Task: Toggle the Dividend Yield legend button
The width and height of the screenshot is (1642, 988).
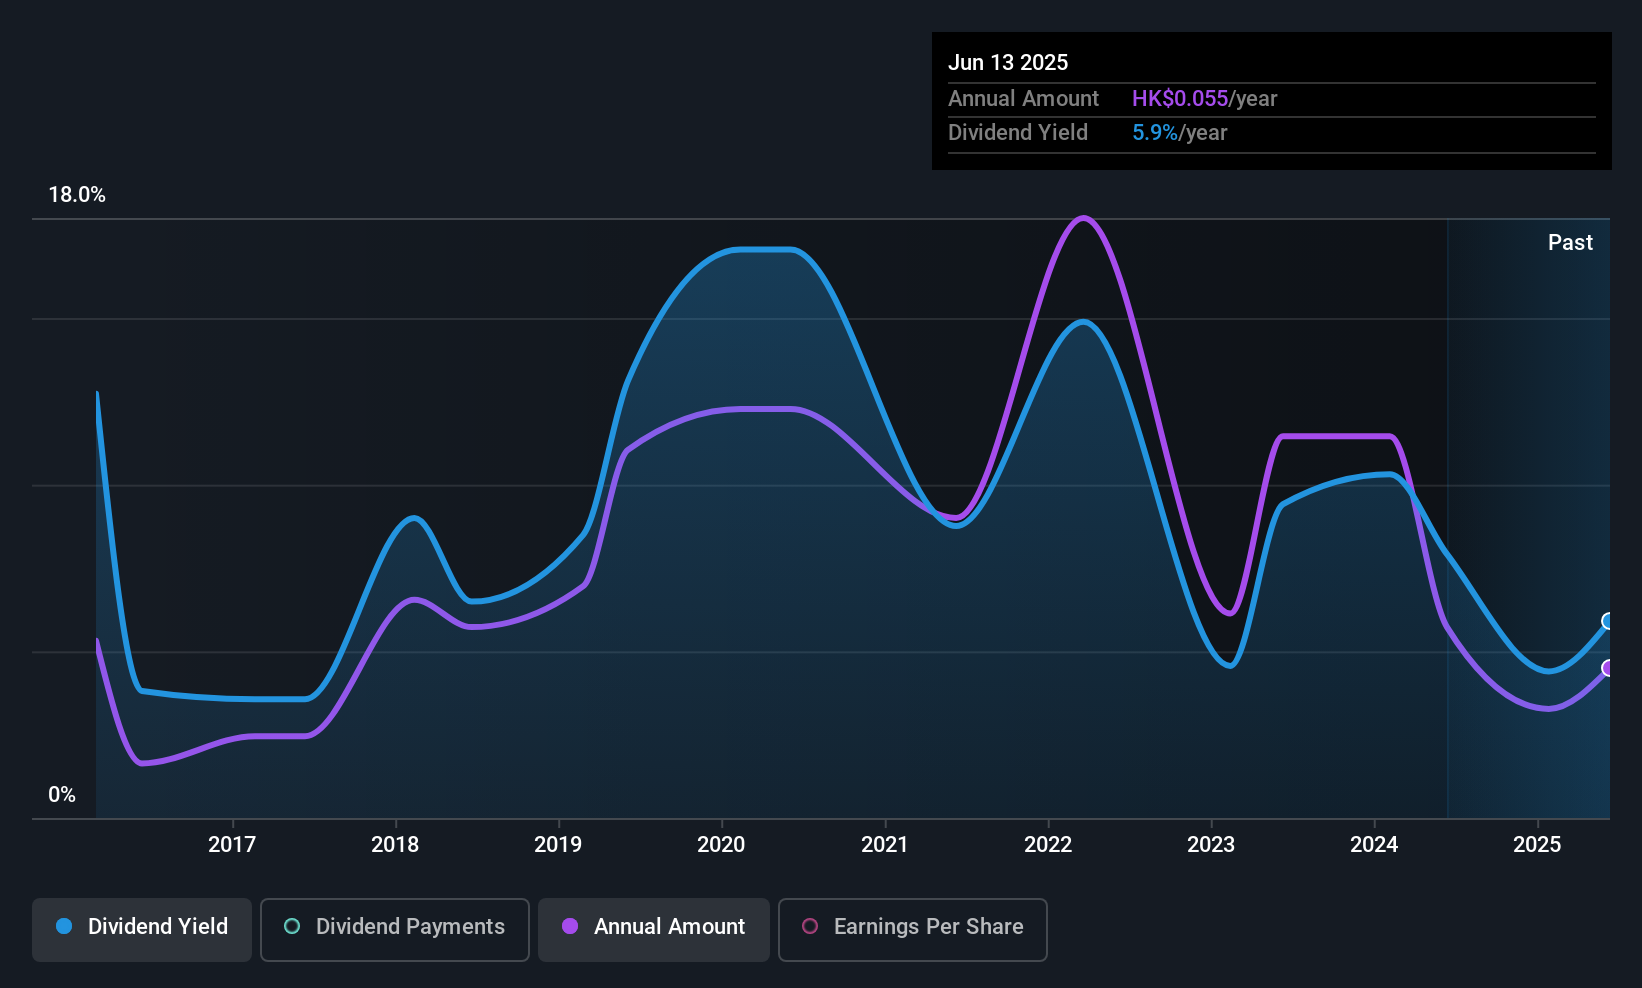Action: 142,929
